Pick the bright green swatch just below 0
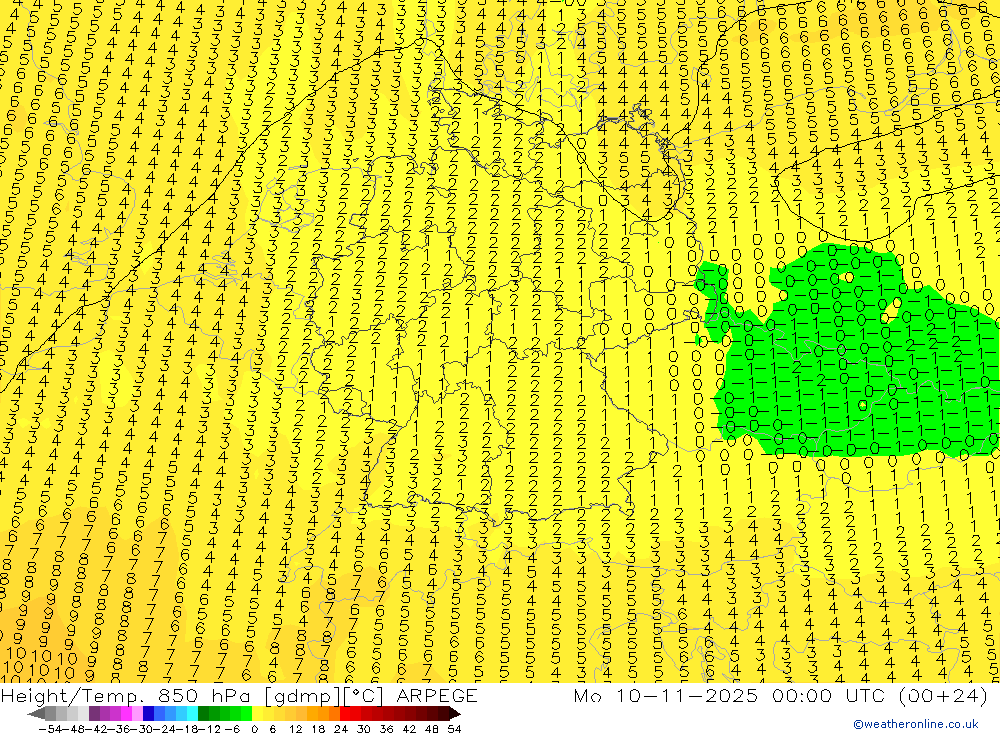 pos(246,714)
